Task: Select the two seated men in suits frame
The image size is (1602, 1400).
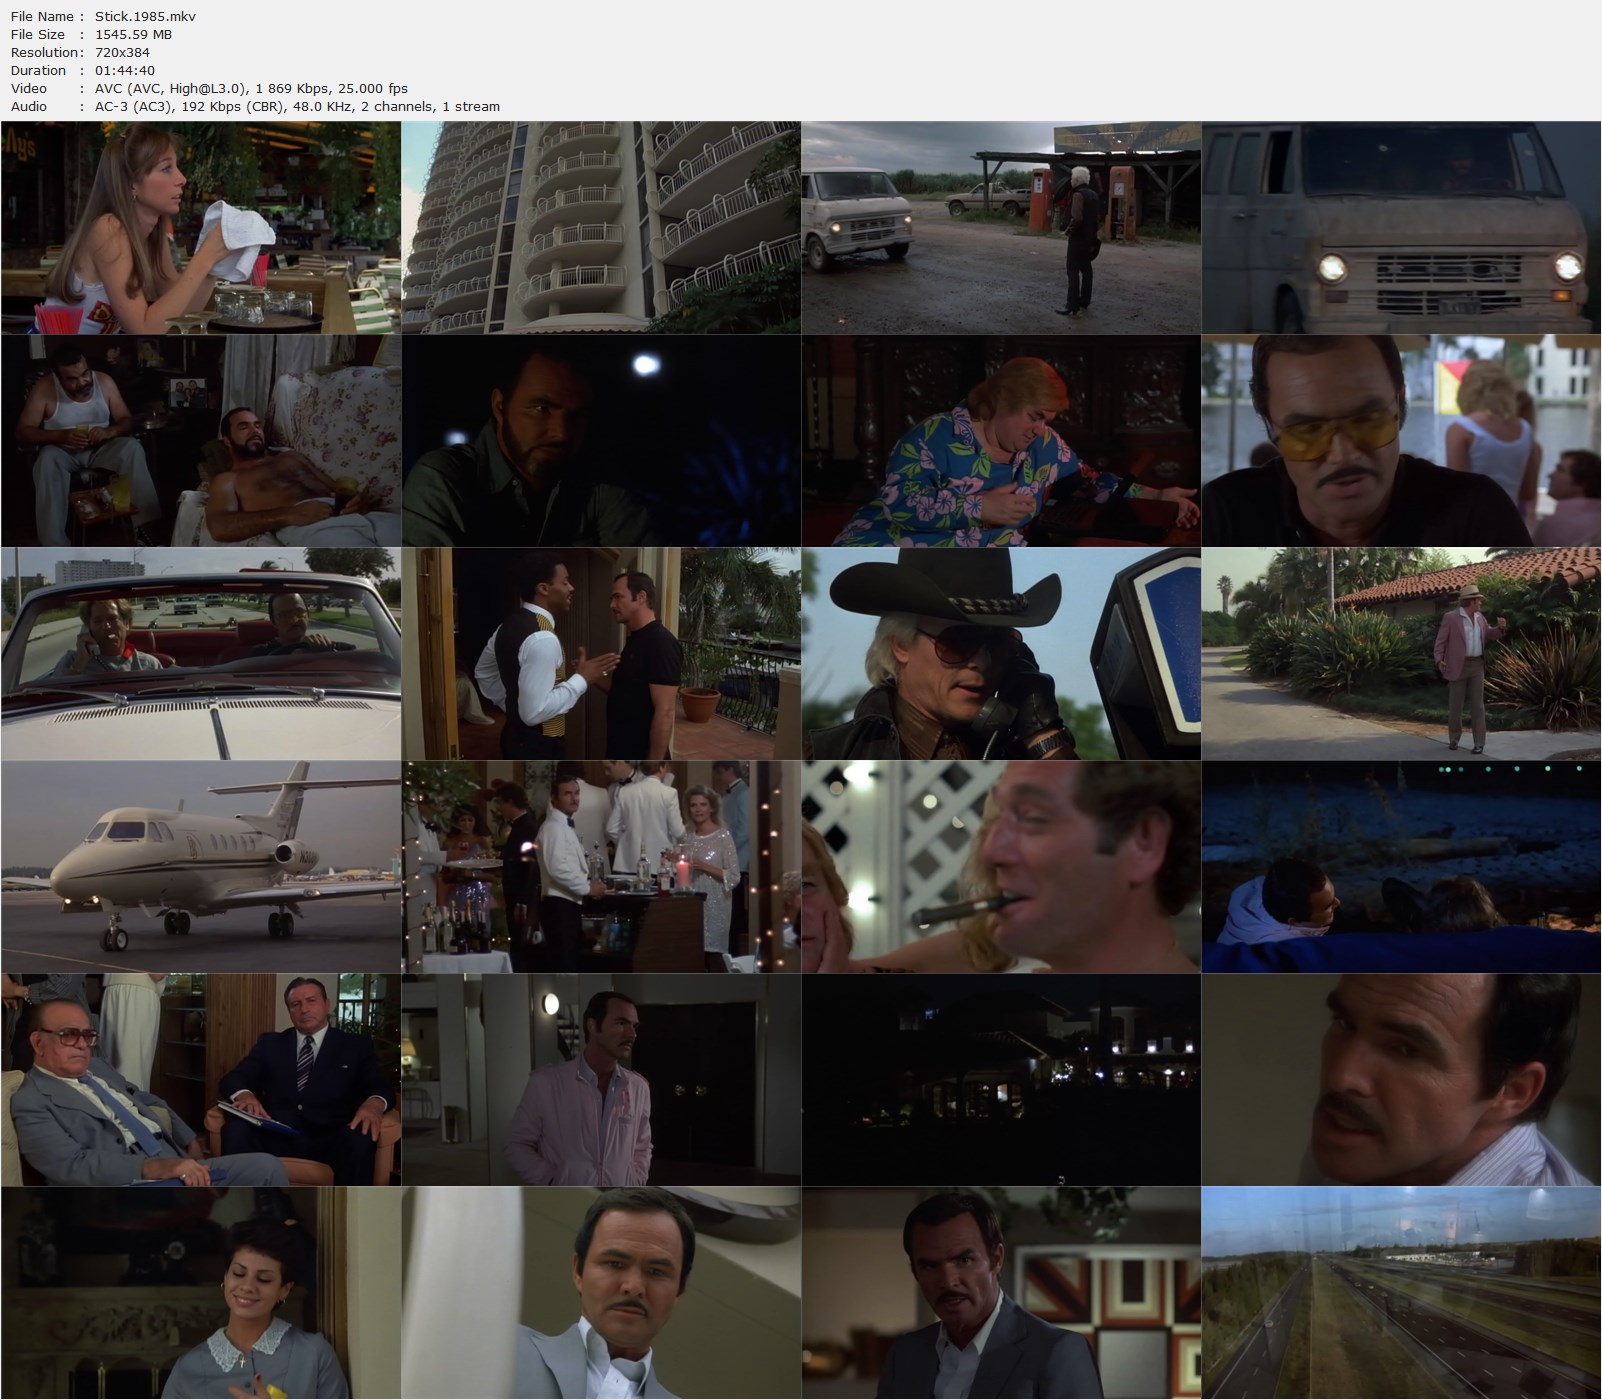Action: tap(200, 1080)
